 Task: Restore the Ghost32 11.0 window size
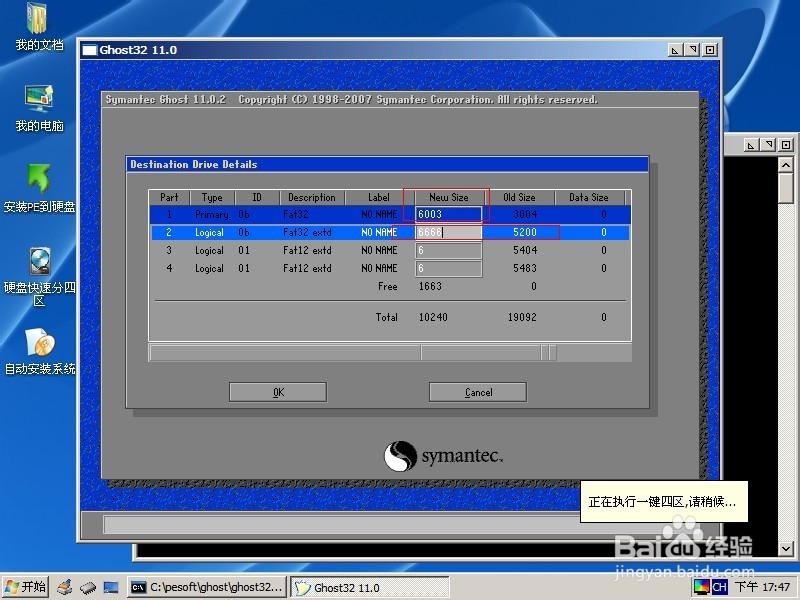(692, 50)
